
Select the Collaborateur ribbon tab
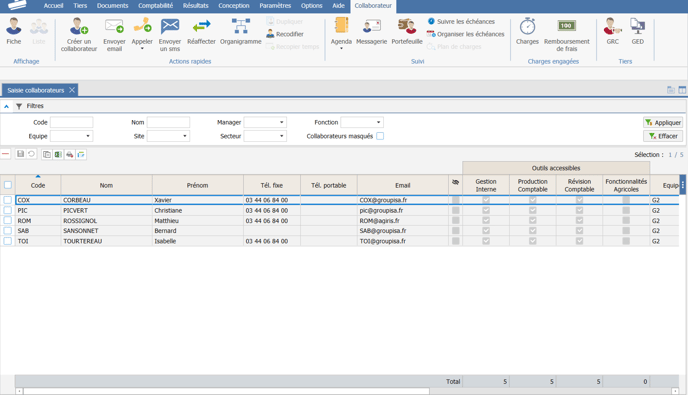click(373, 6)
